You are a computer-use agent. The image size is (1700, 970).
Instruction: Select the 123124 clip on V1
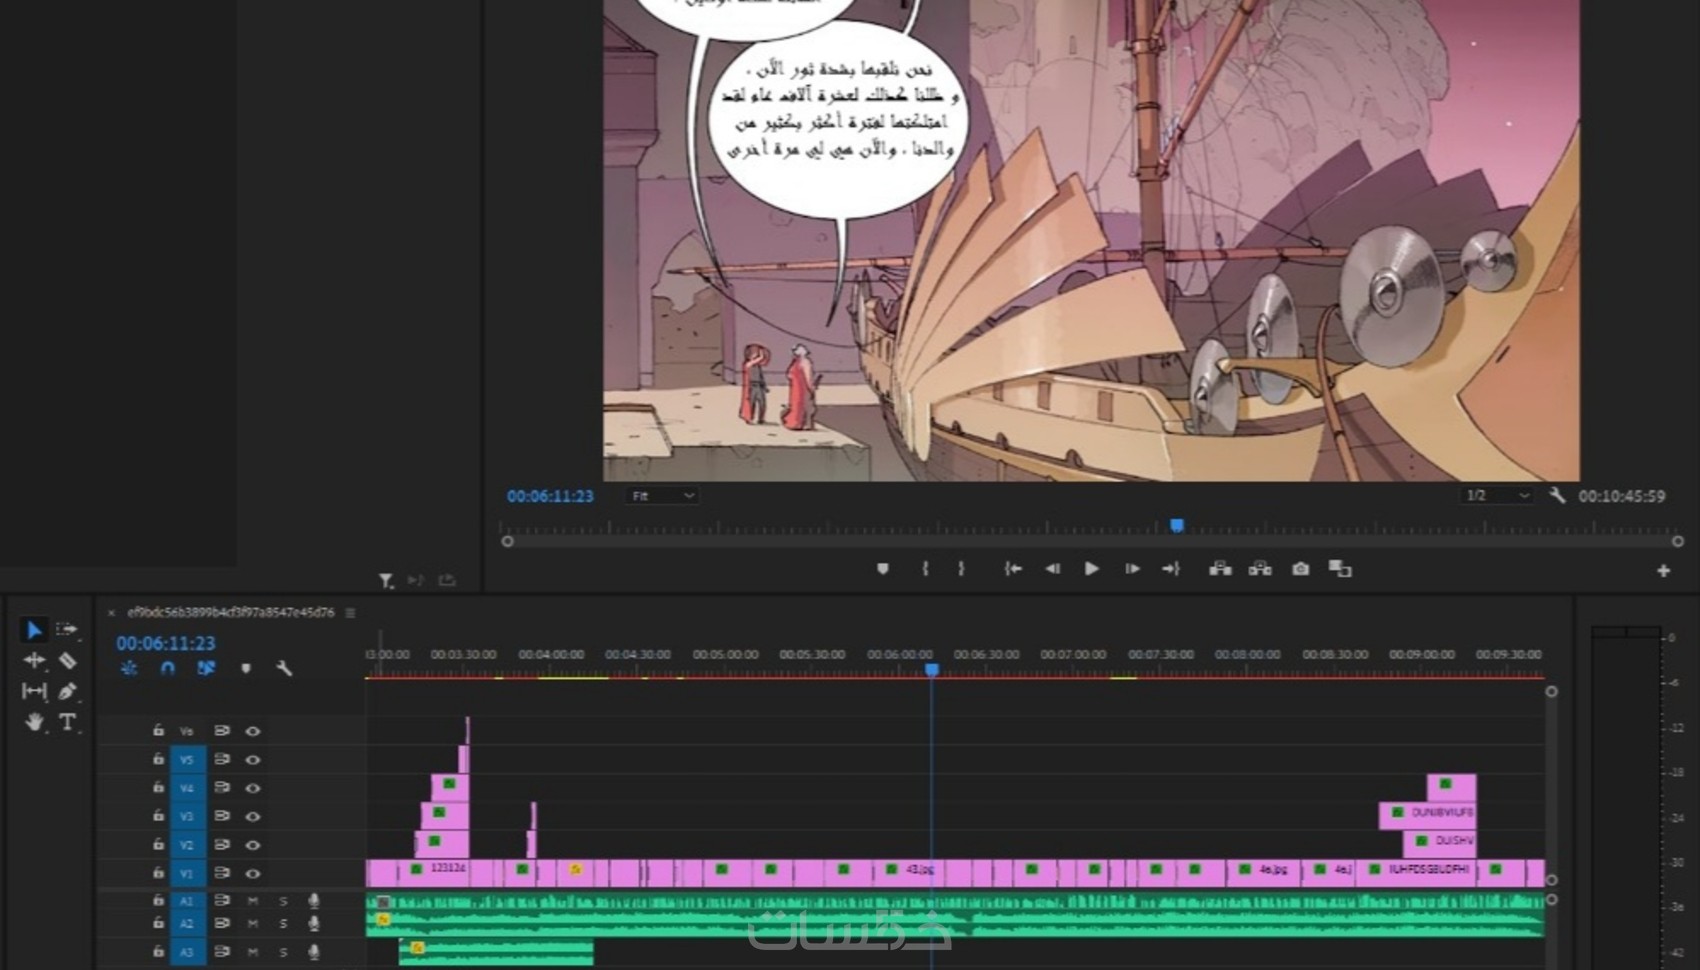click(x=434, y=872)
